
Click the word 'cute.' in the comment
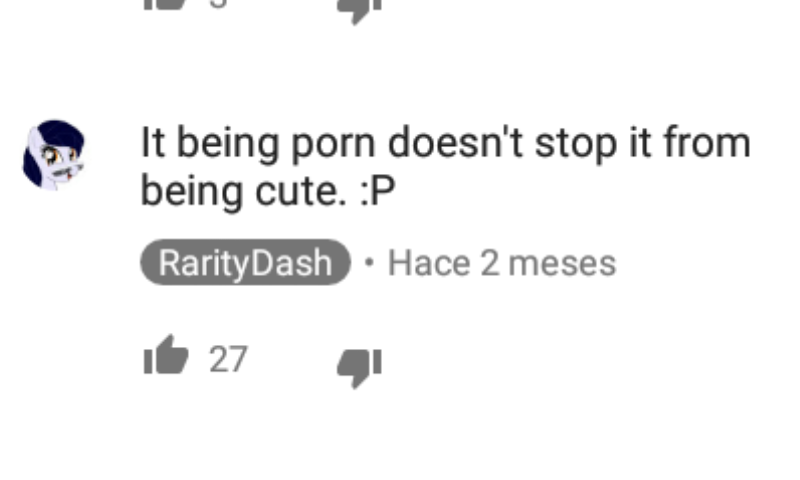tap(301, 193)
